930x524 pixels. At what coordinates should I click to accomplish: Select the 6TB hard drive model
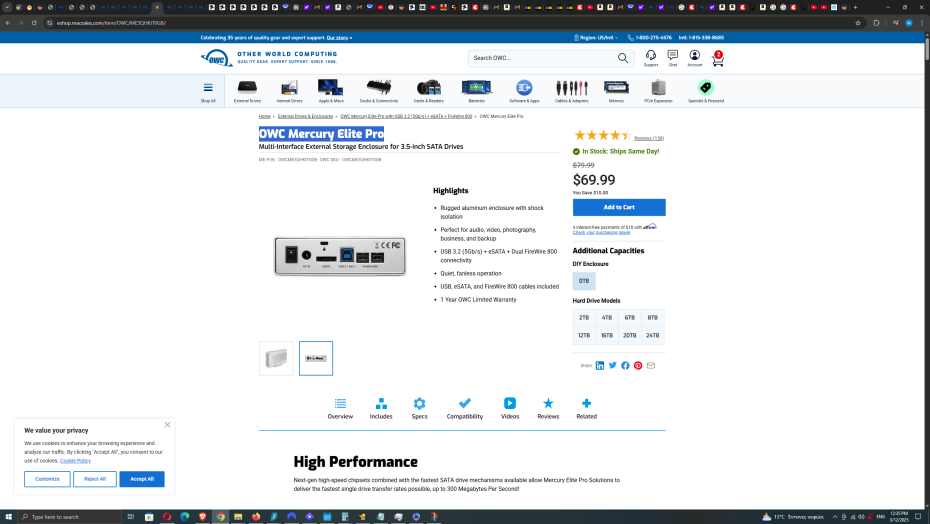(x=629, y=317)
